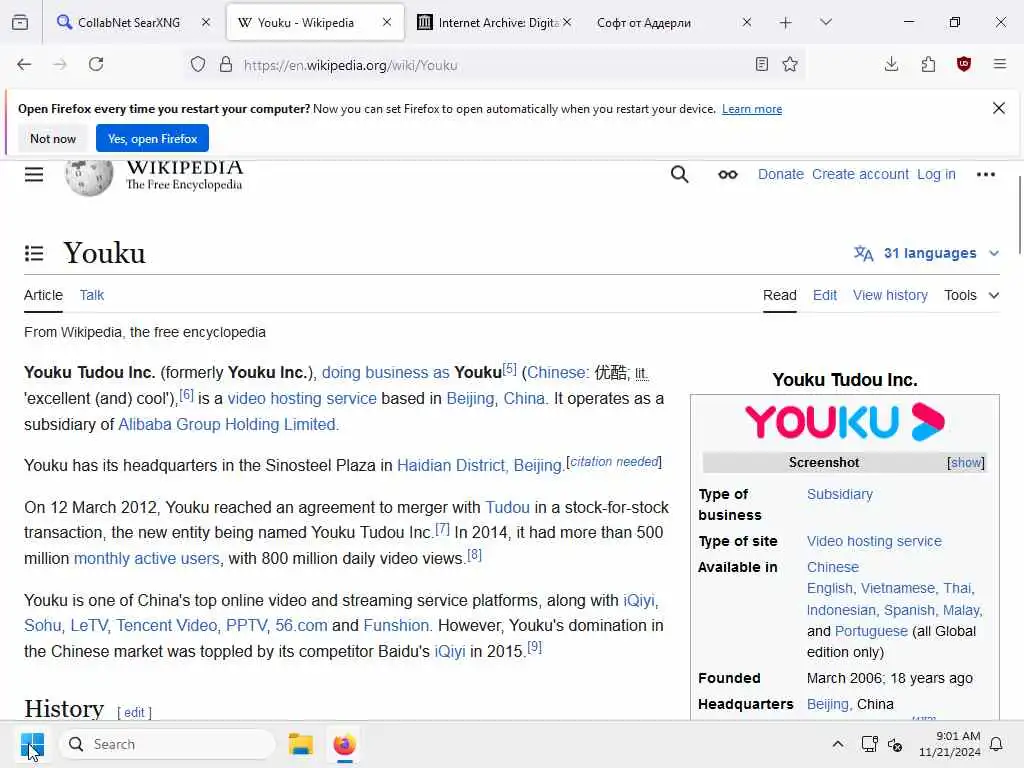Image resolution: width=1024 pixels, height=768 pixels.
Task: Open Wikipedia personal tools ellipsis menu
Action: click(x=985, y=174)
